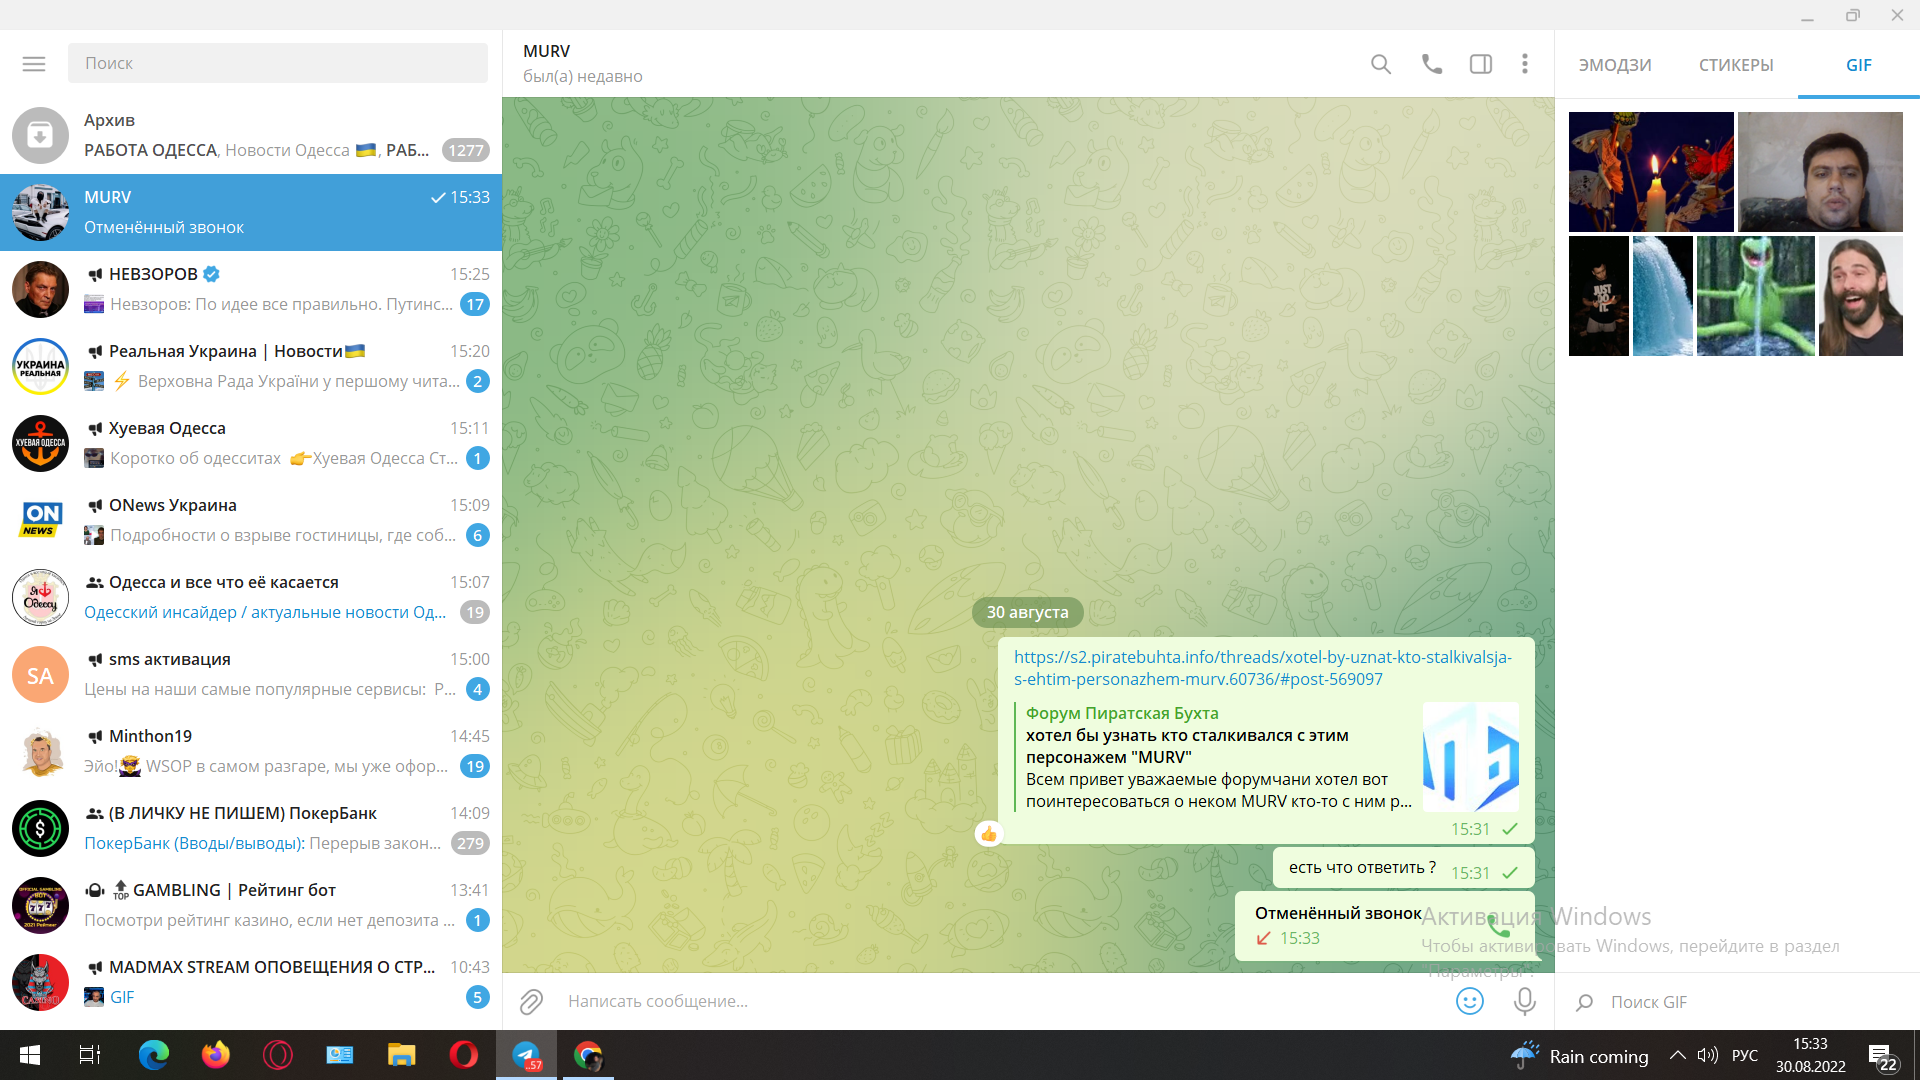
Task: Switch to the СТИКЕРЫ tab
Action: point(1736,65)
